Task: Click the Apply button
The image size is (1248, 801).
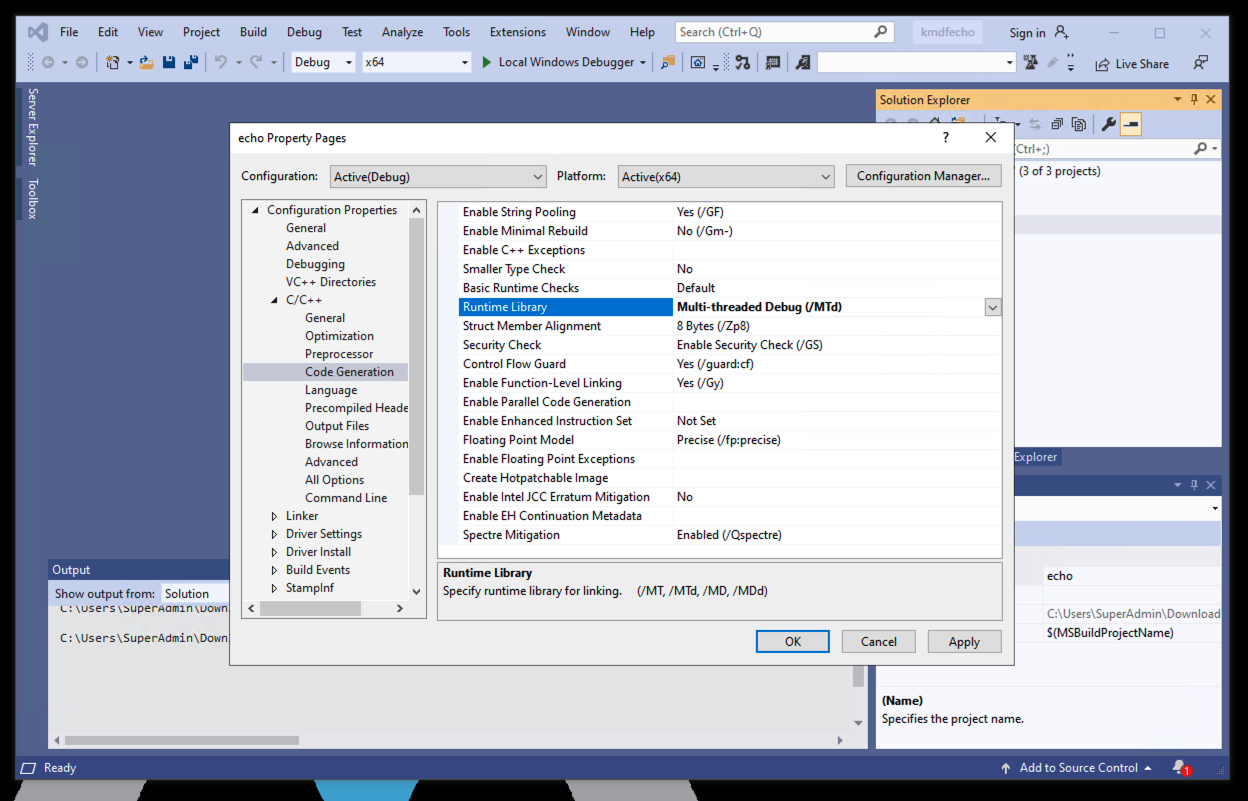Action: 963,642
